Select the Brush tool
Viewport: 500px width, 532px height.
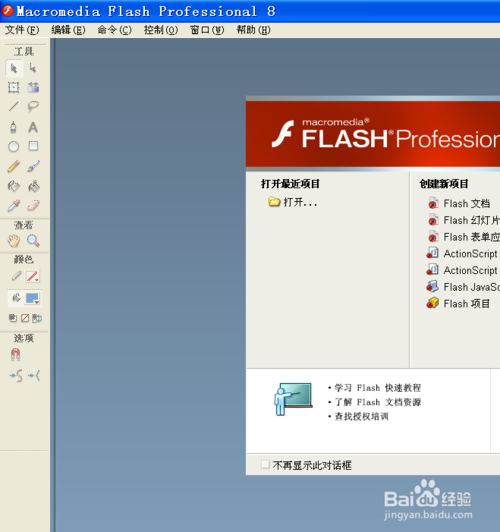[33, 166]
